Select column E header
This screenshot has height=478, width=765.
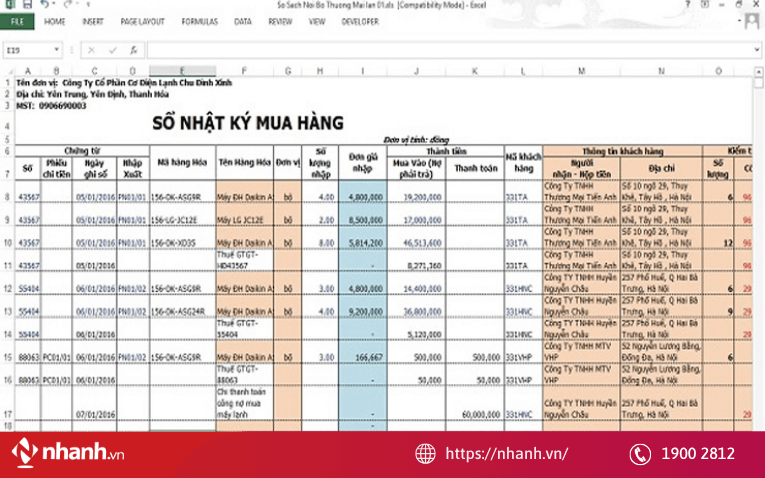click(x=182, y=71)
